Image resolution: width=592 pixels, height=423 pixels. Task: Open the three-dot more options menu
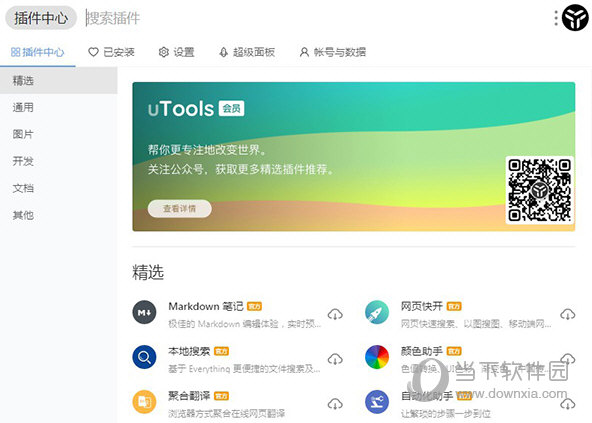pyautogui.click(x=556, y=18)
